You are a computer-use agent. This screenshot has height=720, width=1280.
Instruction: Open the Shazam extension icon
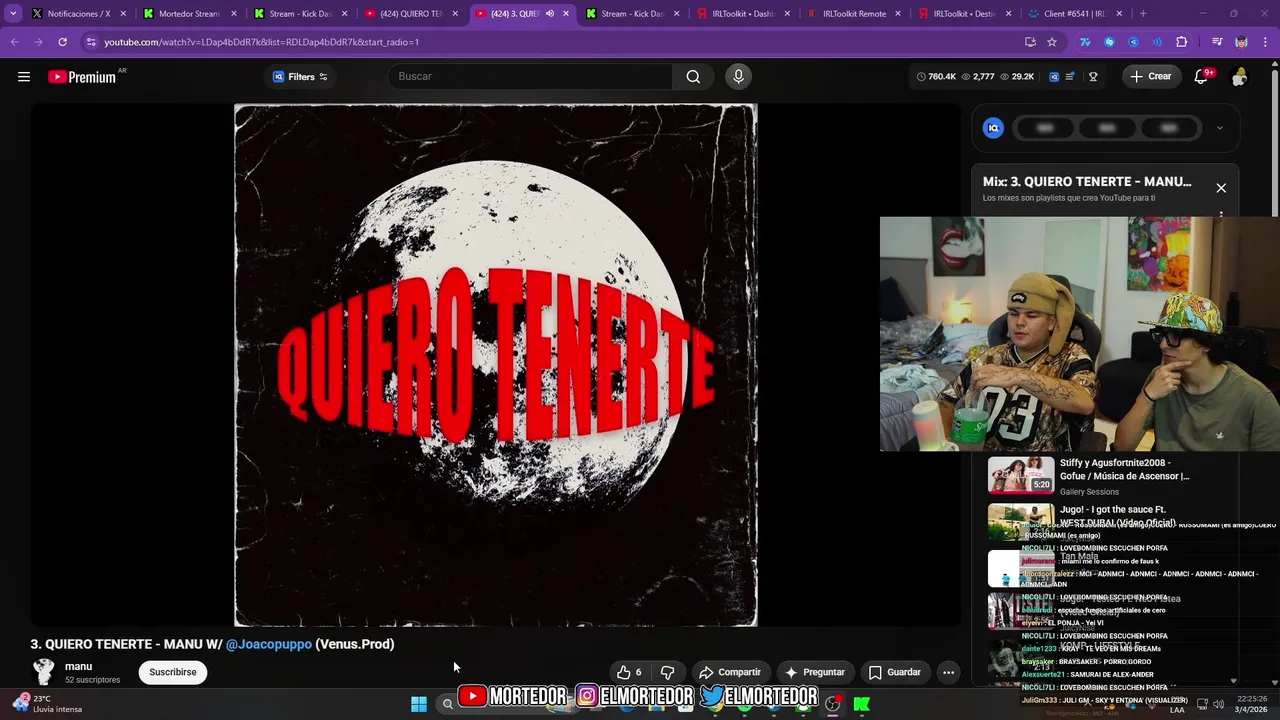click(x=1109, y=42)
